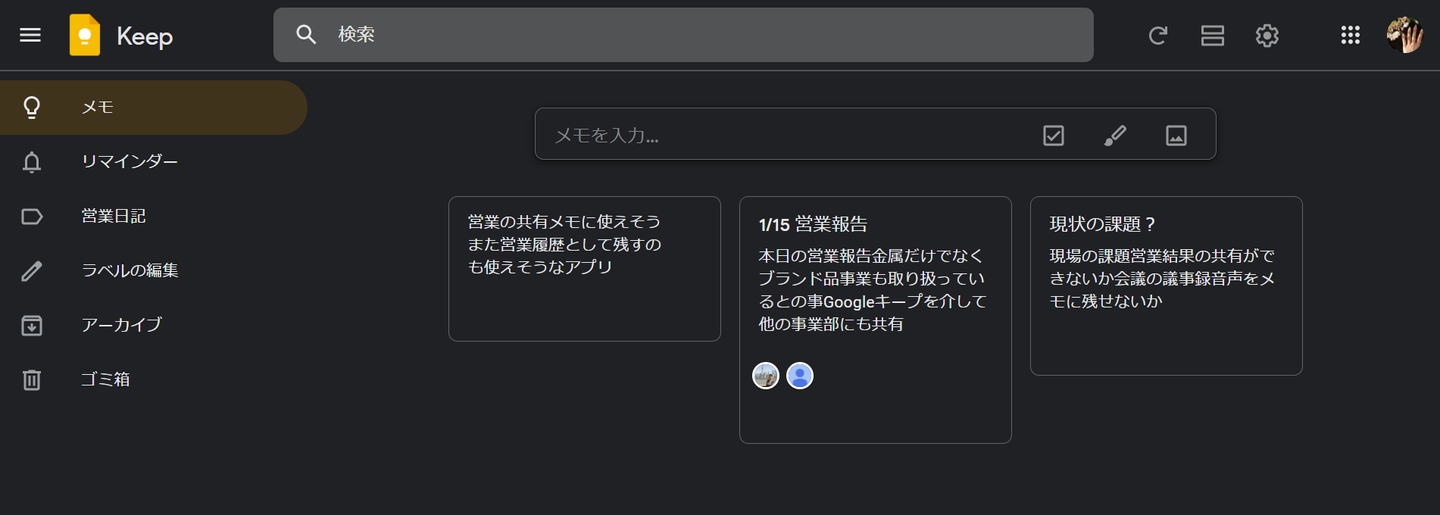The width and height of the screenshot is (1440, 515).
Task: Click the メモを入力 note field
Action: click(x=780, y=135)
